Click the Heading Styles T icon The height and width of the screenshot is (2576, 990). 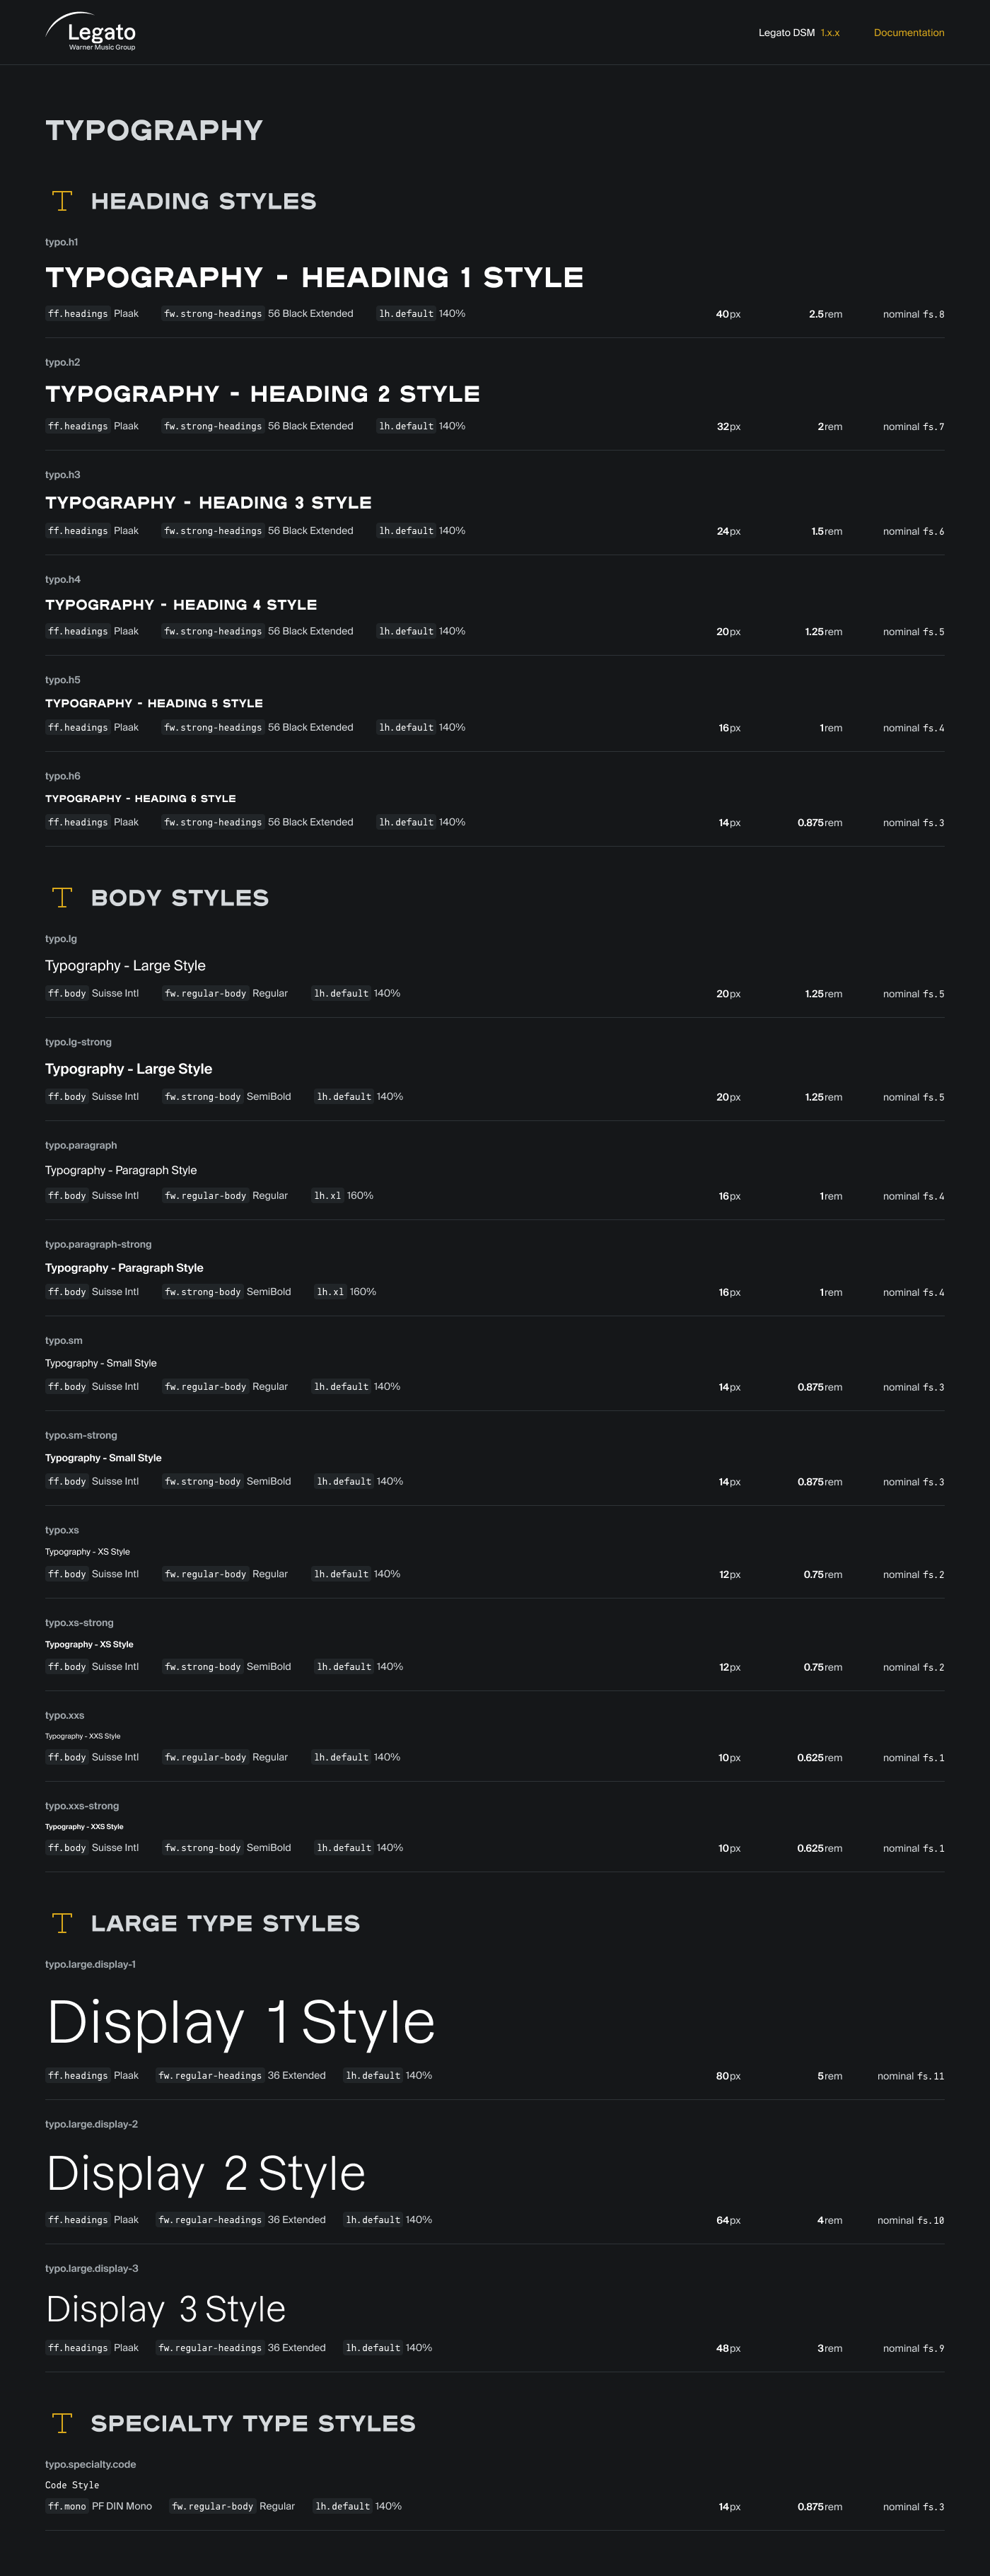point(62,201)
